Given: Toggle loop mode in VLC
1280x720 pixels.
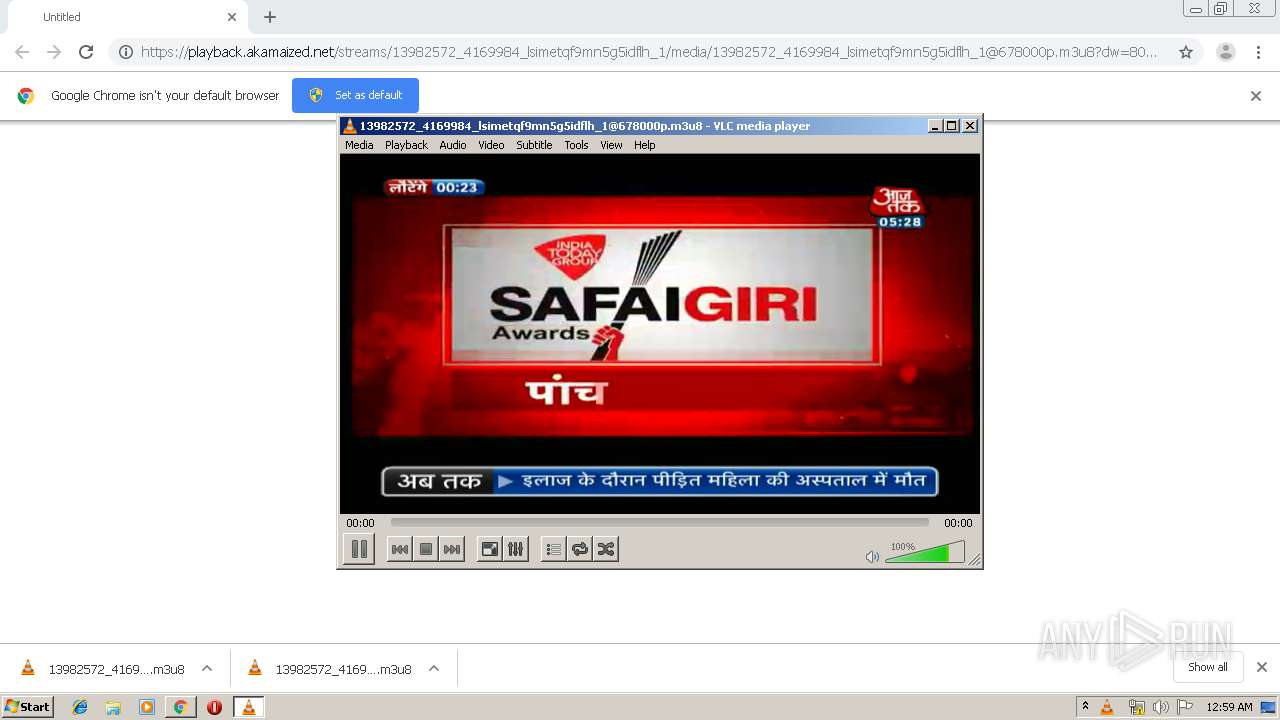Looking at the screenshot, I should click(580, 549).
